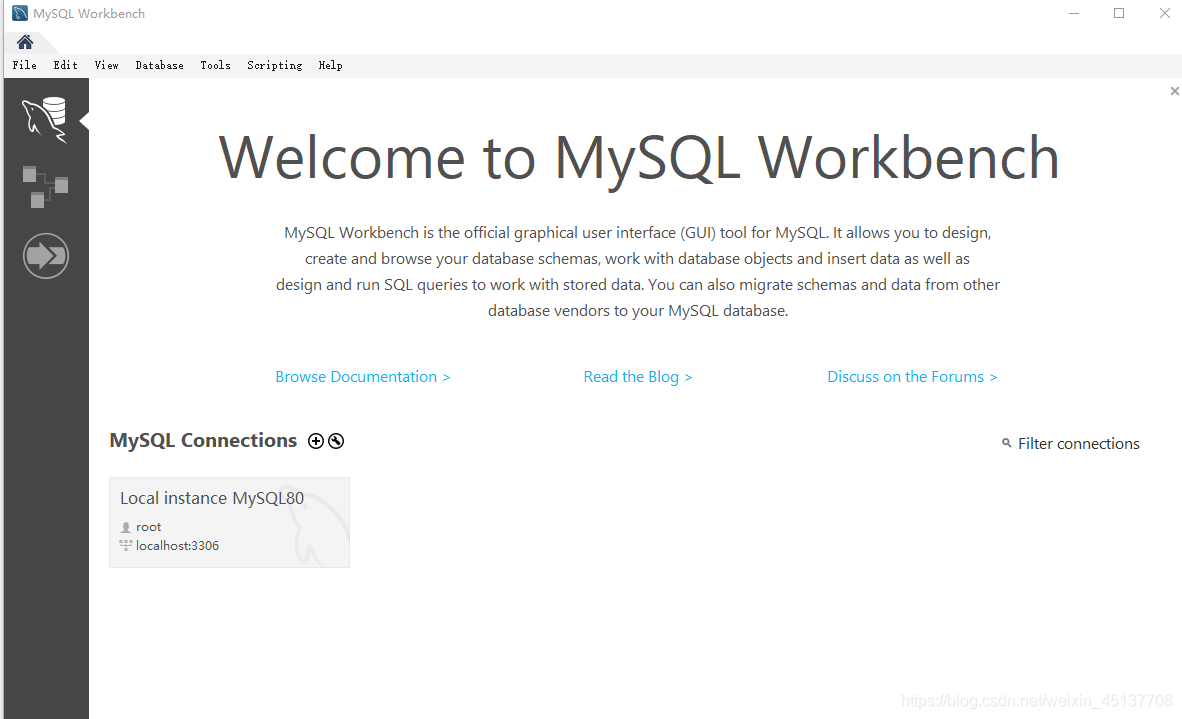
Task: Maximize the MySQL Workbench window
Action: click(1119, 14)
